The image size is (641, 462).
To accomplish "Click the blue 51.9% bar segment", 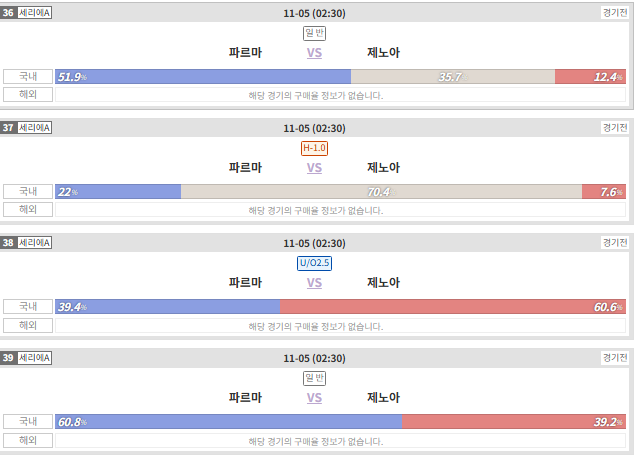I will tap(203, 76).
